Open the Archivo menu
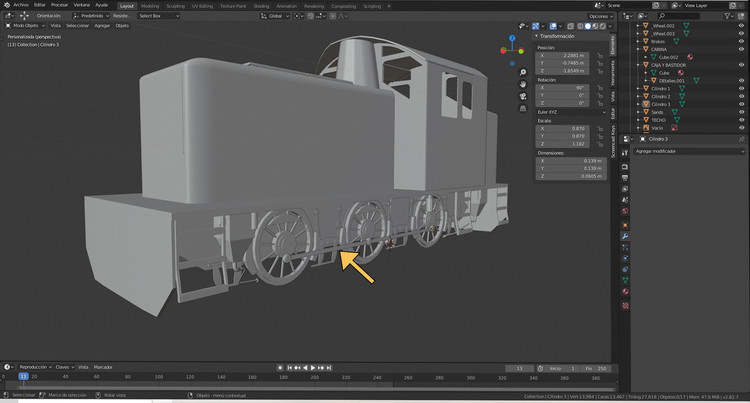Viewport: 750px width, 403px height. (x=22, y=5)
